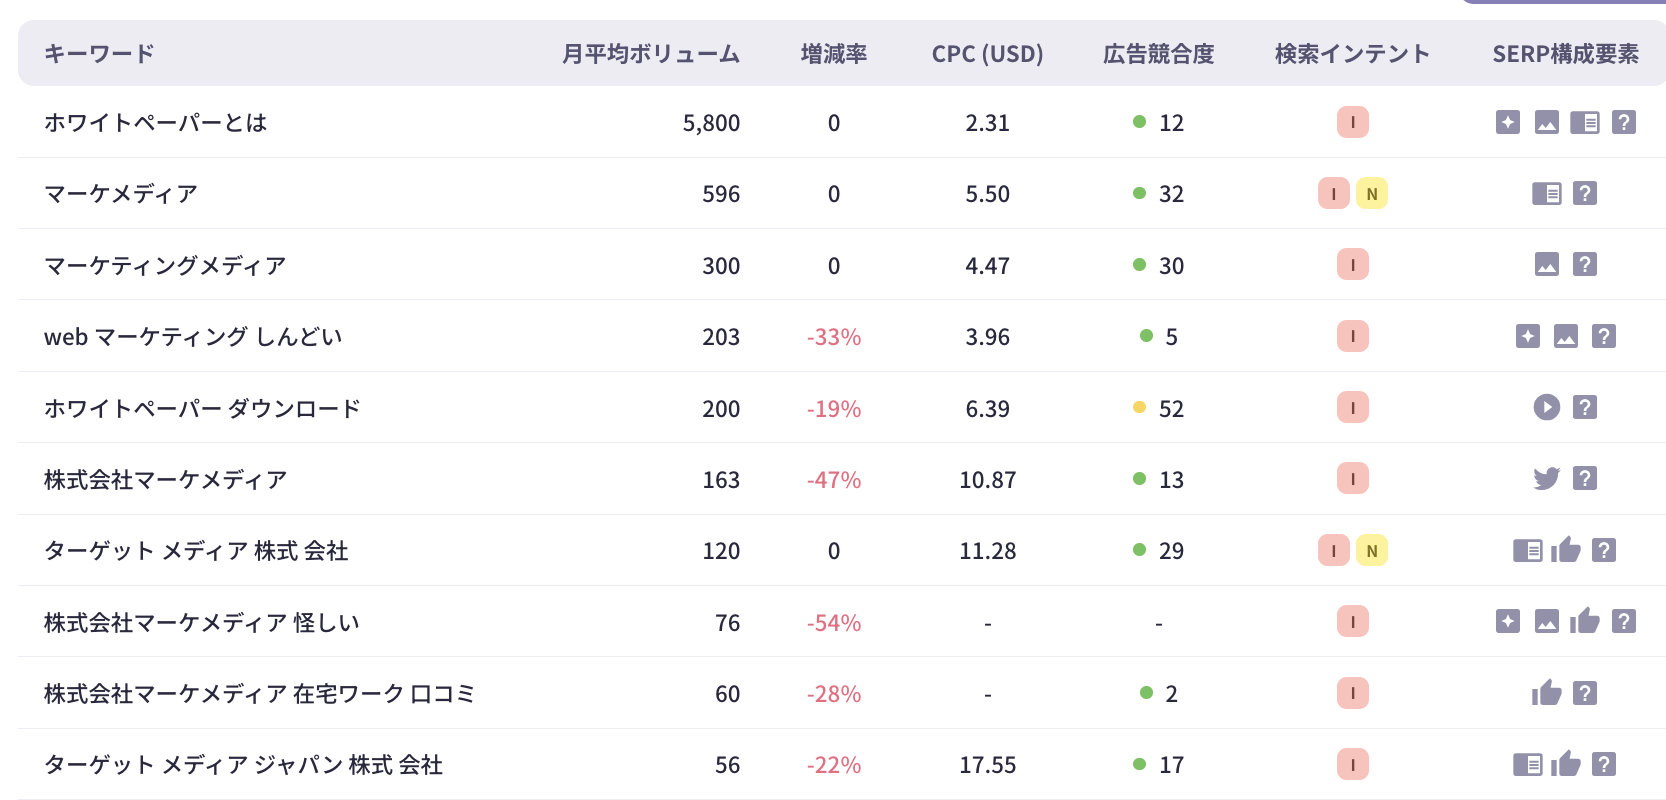
Task: Click the AI sparkle icon in ホワイトペーパーとは row
Action: pyautogui.click(x=1508, y=122)
